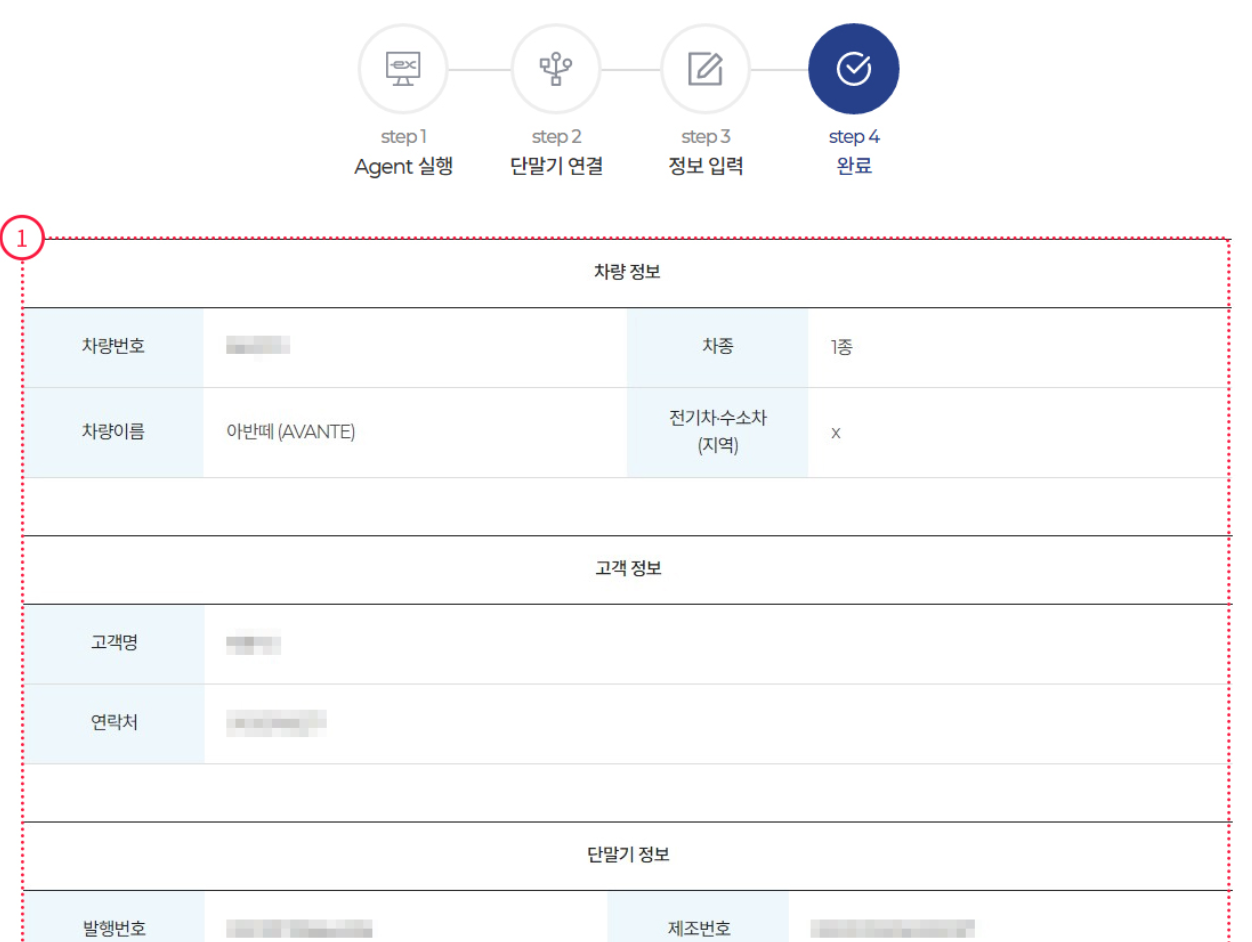Select the 연락처 contact field
Viewport: 1252px width, 942px height.
click(113, 723)
